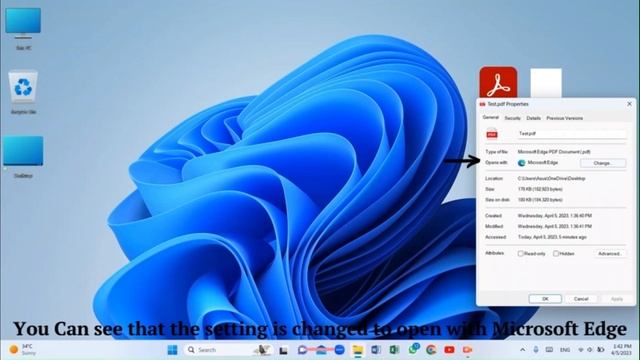Click the Modified date value
Image resolution: width=640 pixels, height=360 pixels.
coord(555,226)
